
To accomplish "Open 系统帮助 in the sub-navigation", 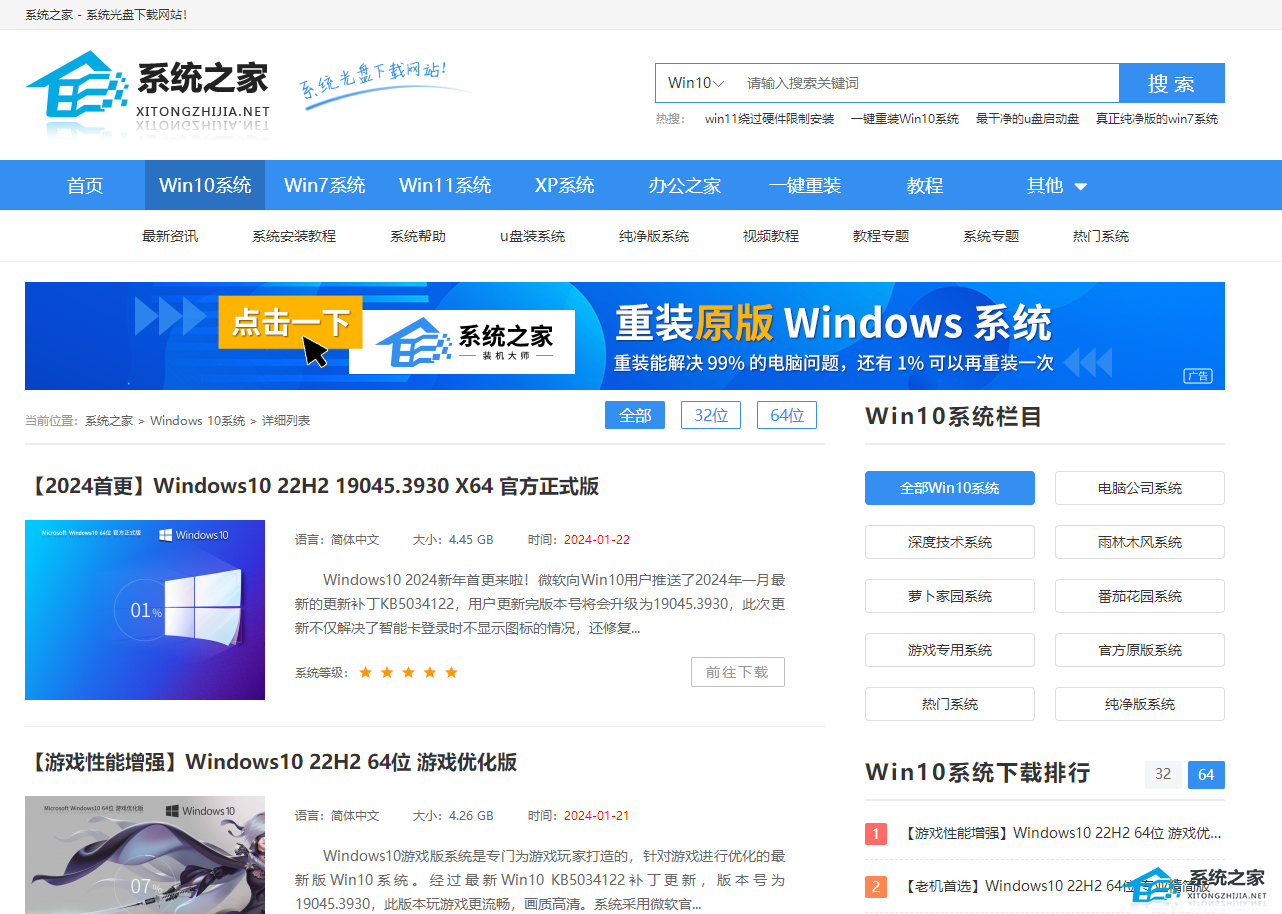I will coord(418,236).
